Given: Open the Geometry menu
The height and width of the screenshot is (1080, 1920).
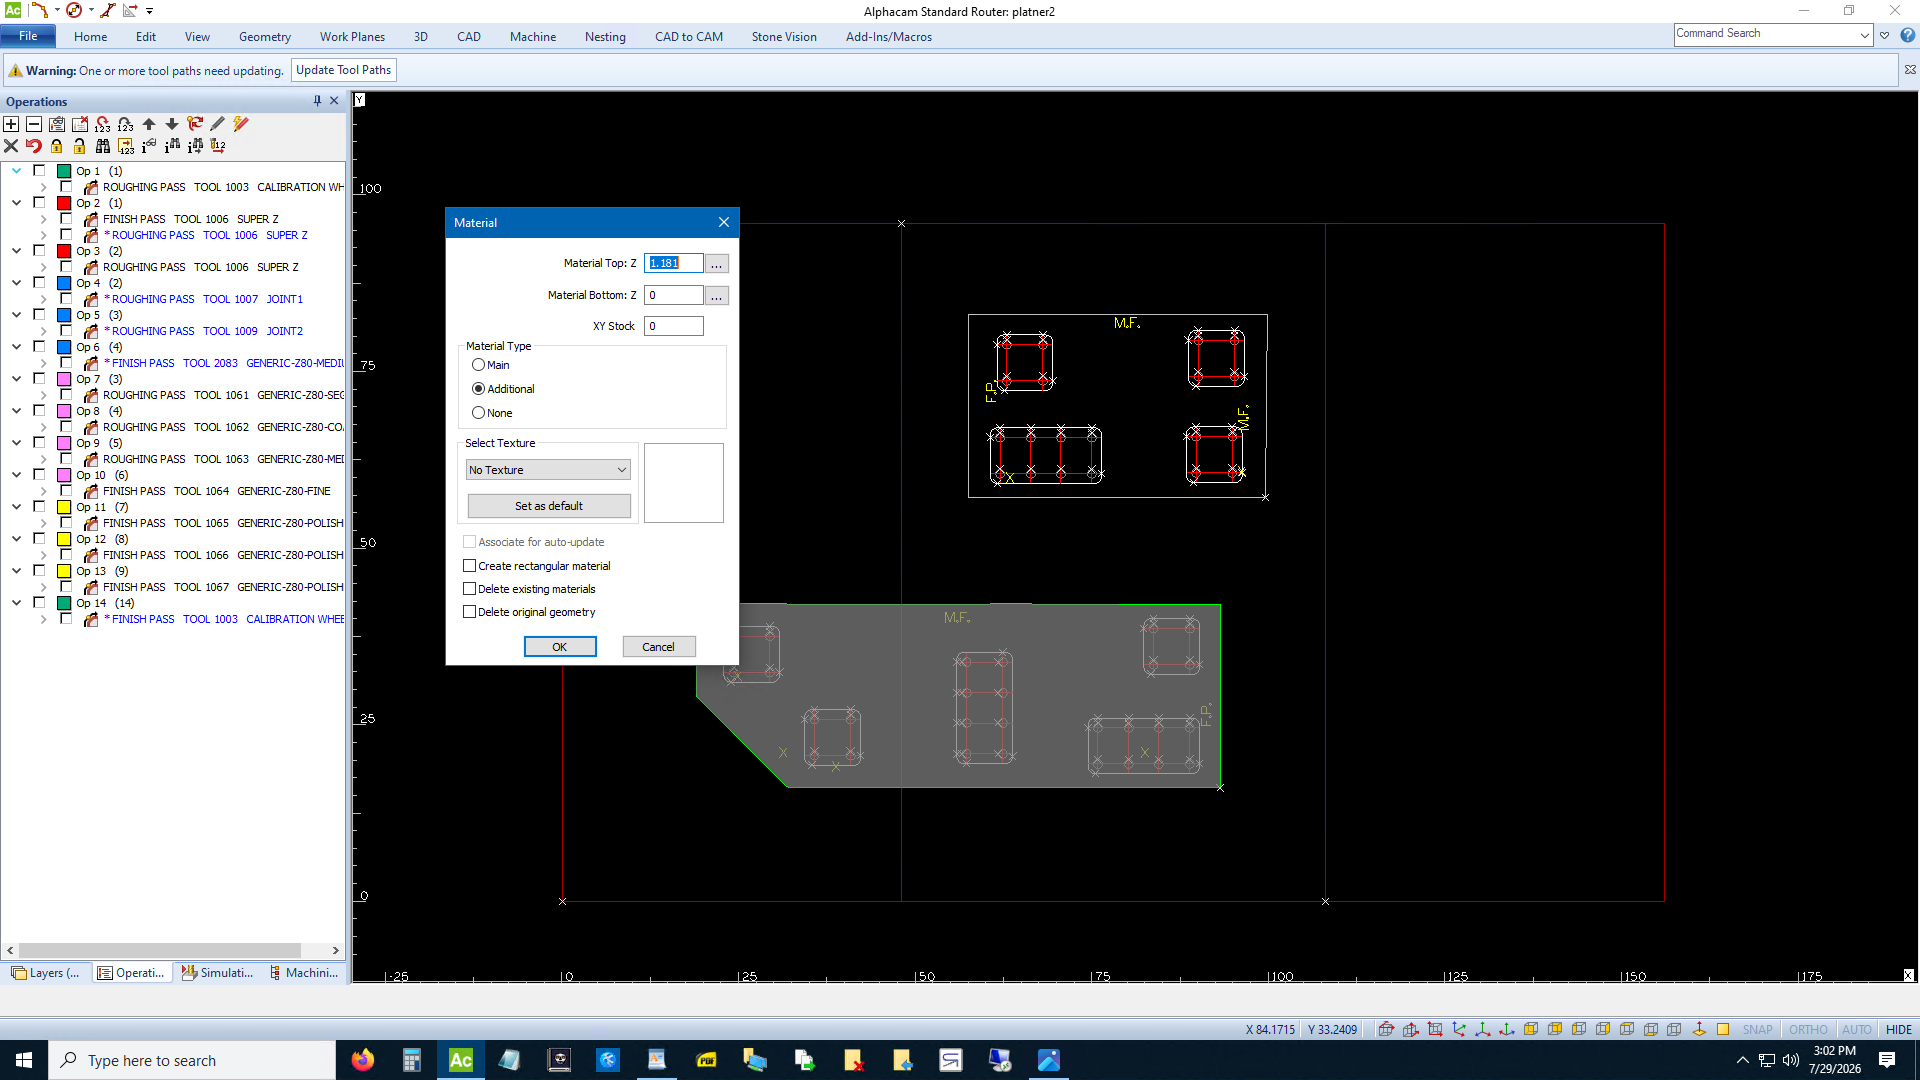Looking at the screenshot, I should [265, 37].
